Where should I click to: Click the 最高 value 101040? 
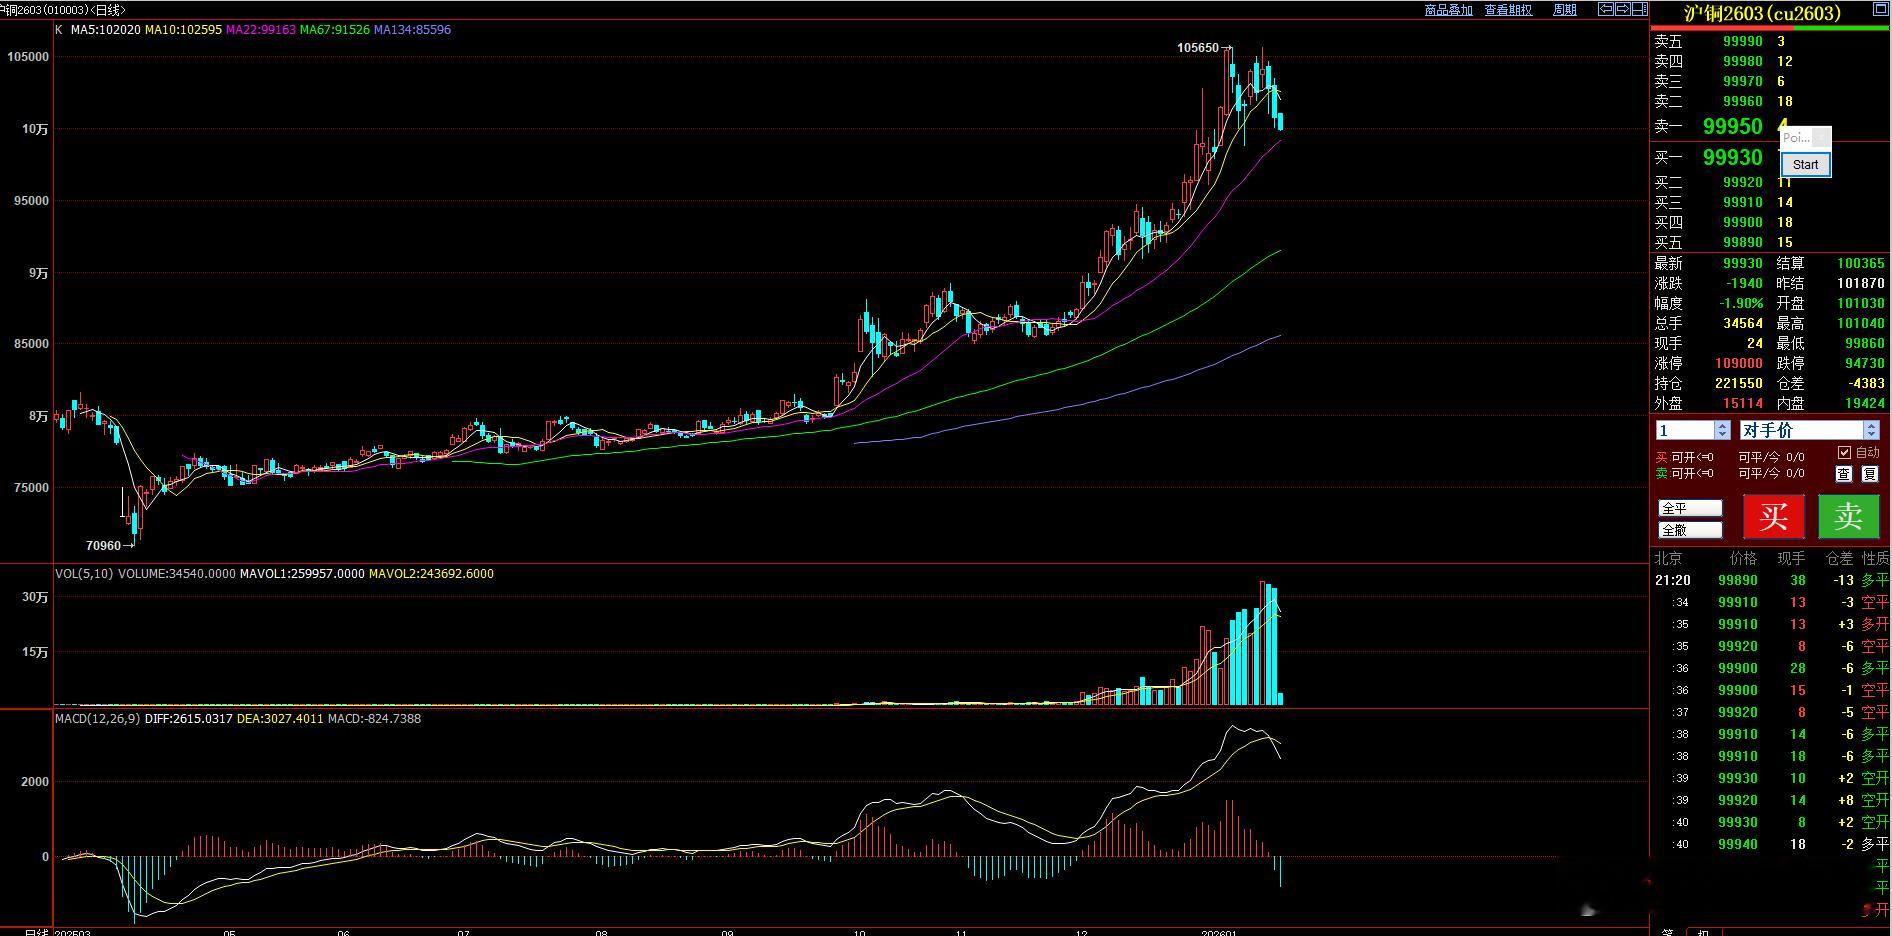(1861, 323)
